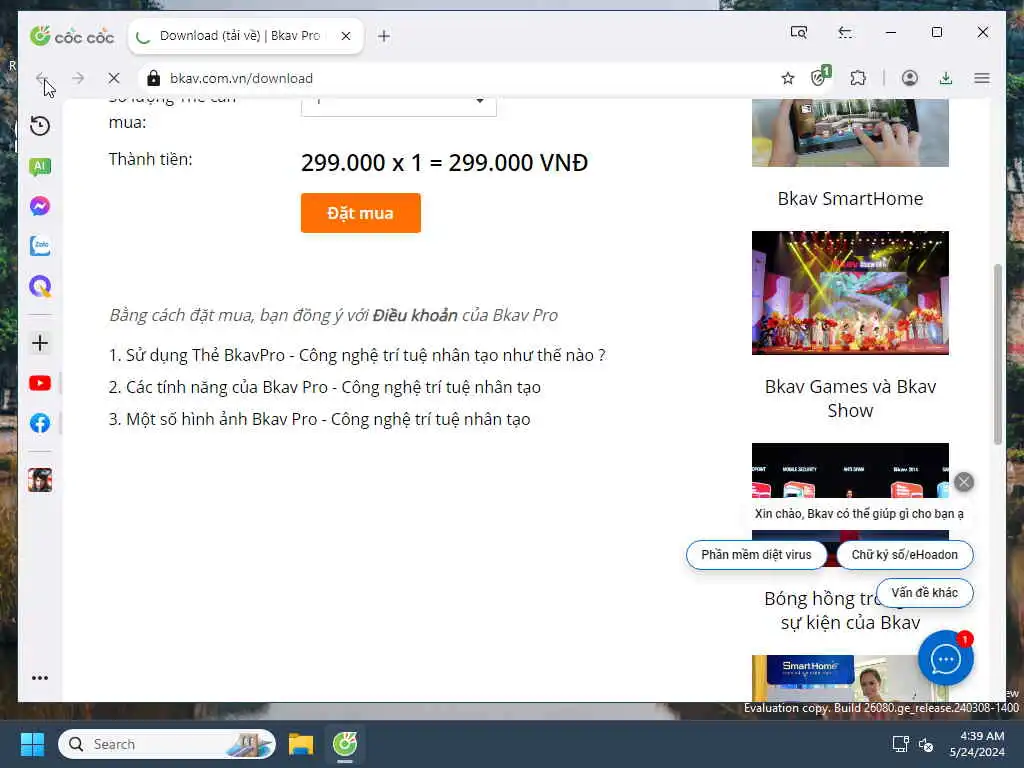Image resolution: width=1024 pixels, height=768 pixels.
Task: Open Messenger from the sidebar
Action: click(x=40, y=206)
